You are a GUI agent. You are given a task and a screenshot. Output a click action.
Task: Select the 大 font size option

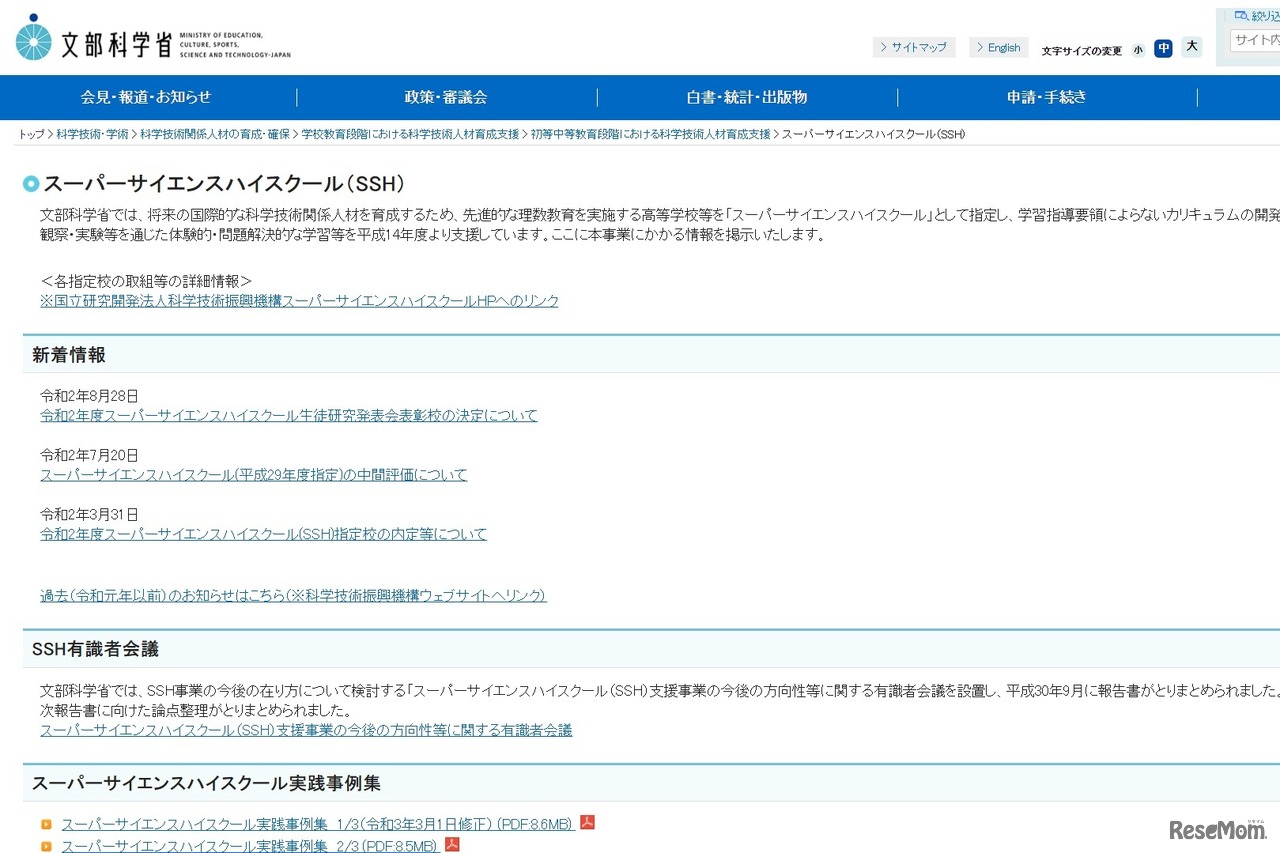click(x=1191, y=47)
